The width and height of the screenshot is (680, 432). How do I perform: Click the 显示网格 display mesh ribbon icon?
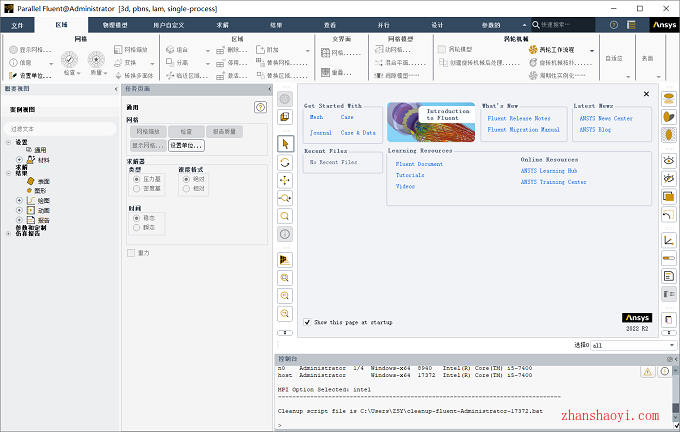(13, 49)
